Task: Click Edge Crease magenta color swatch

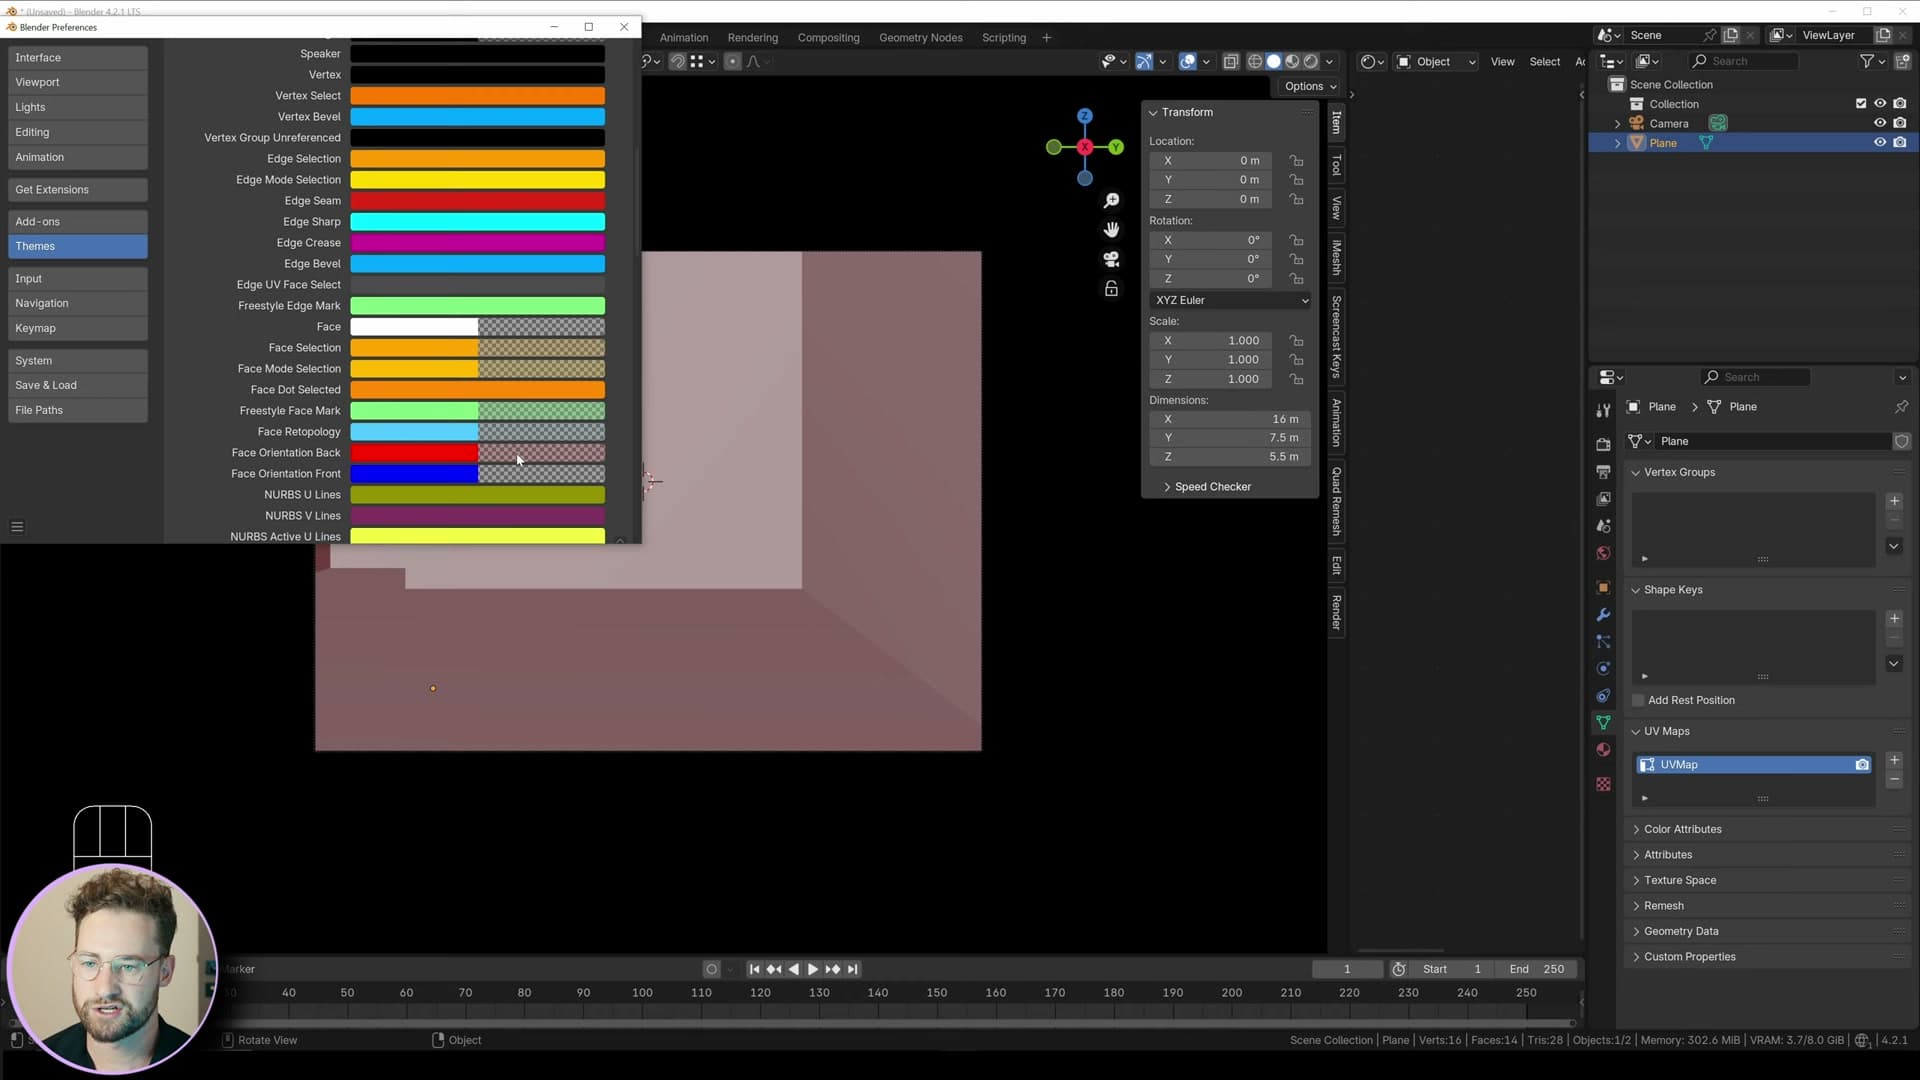Action: pyautogui.click(x=477, y=243)
